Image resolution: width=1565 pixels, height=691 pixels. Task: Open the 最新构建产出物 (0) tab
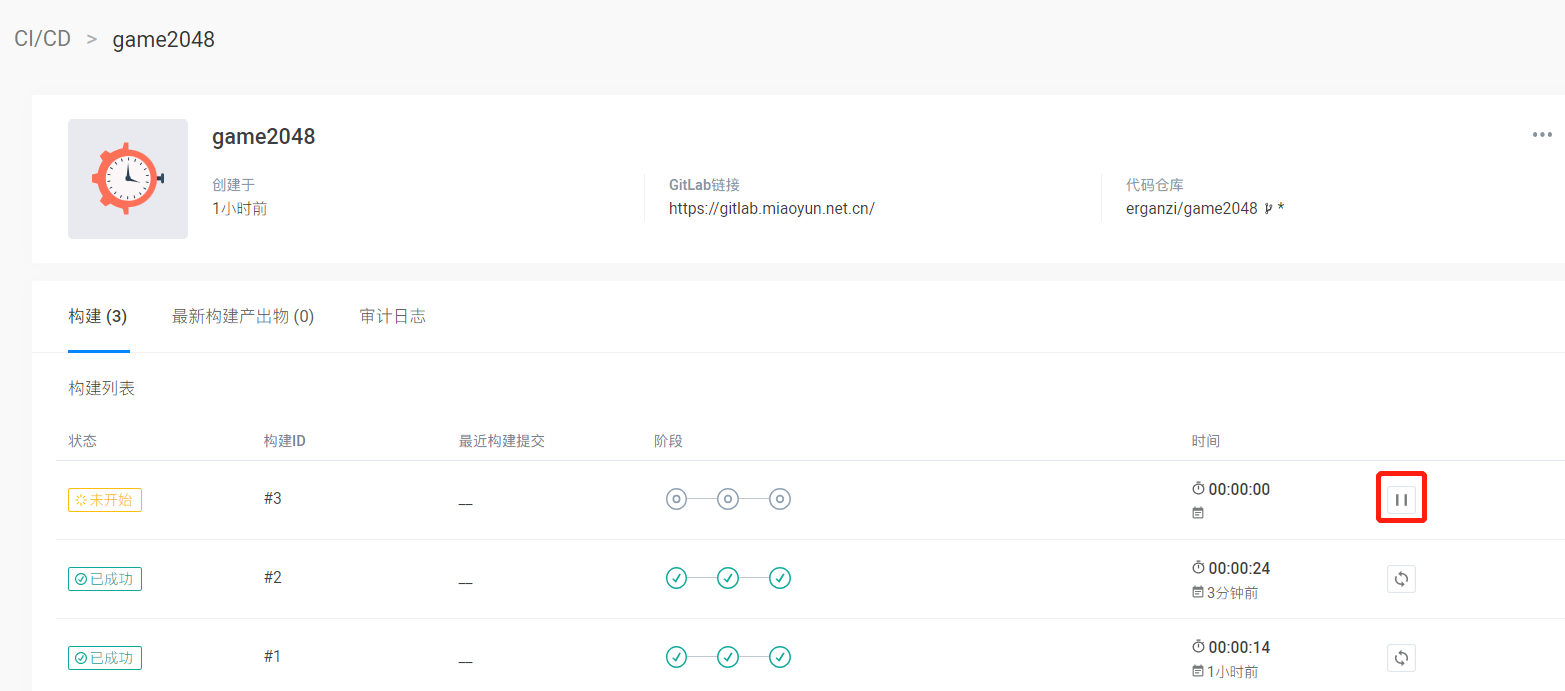(243, 316)
